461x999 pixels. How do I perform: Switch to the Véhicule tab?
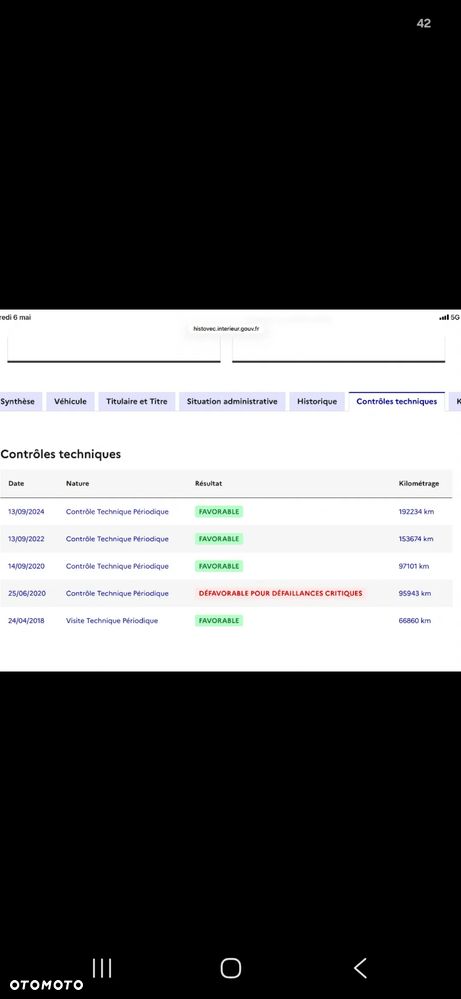pyautogui.click(x=70, y=402)
